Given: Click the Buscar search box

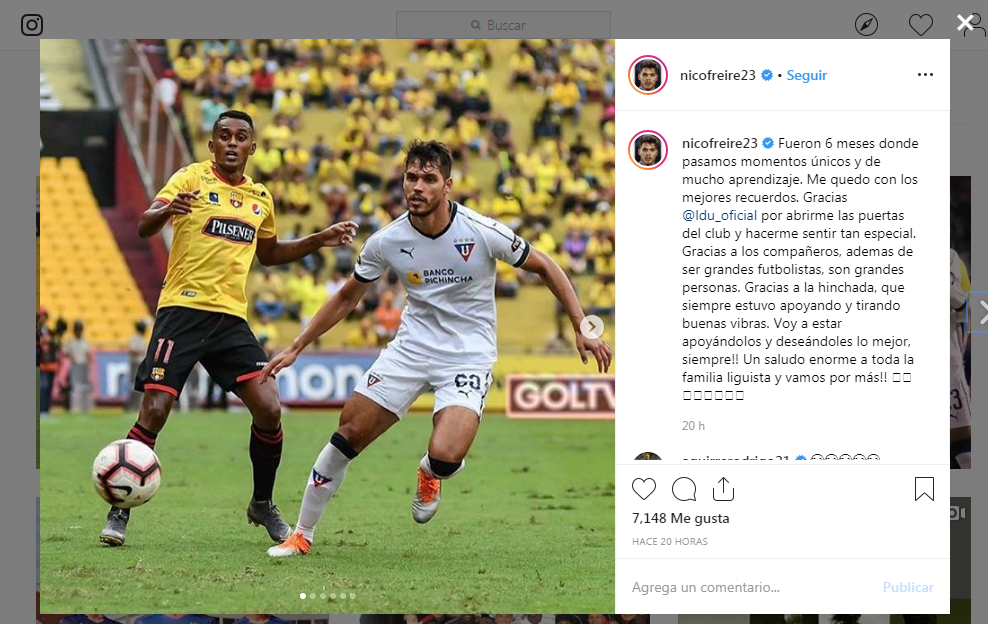Looking at the screenshot, I should (x=503, y=25).
